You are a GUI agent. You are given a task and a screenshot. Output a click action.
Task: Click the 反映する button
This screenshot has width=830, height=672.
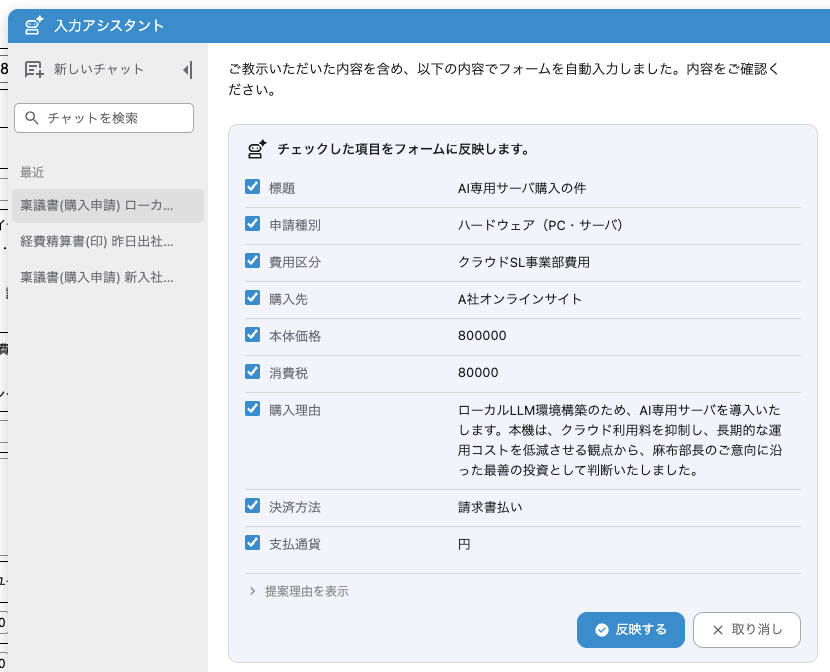(630, 630)
